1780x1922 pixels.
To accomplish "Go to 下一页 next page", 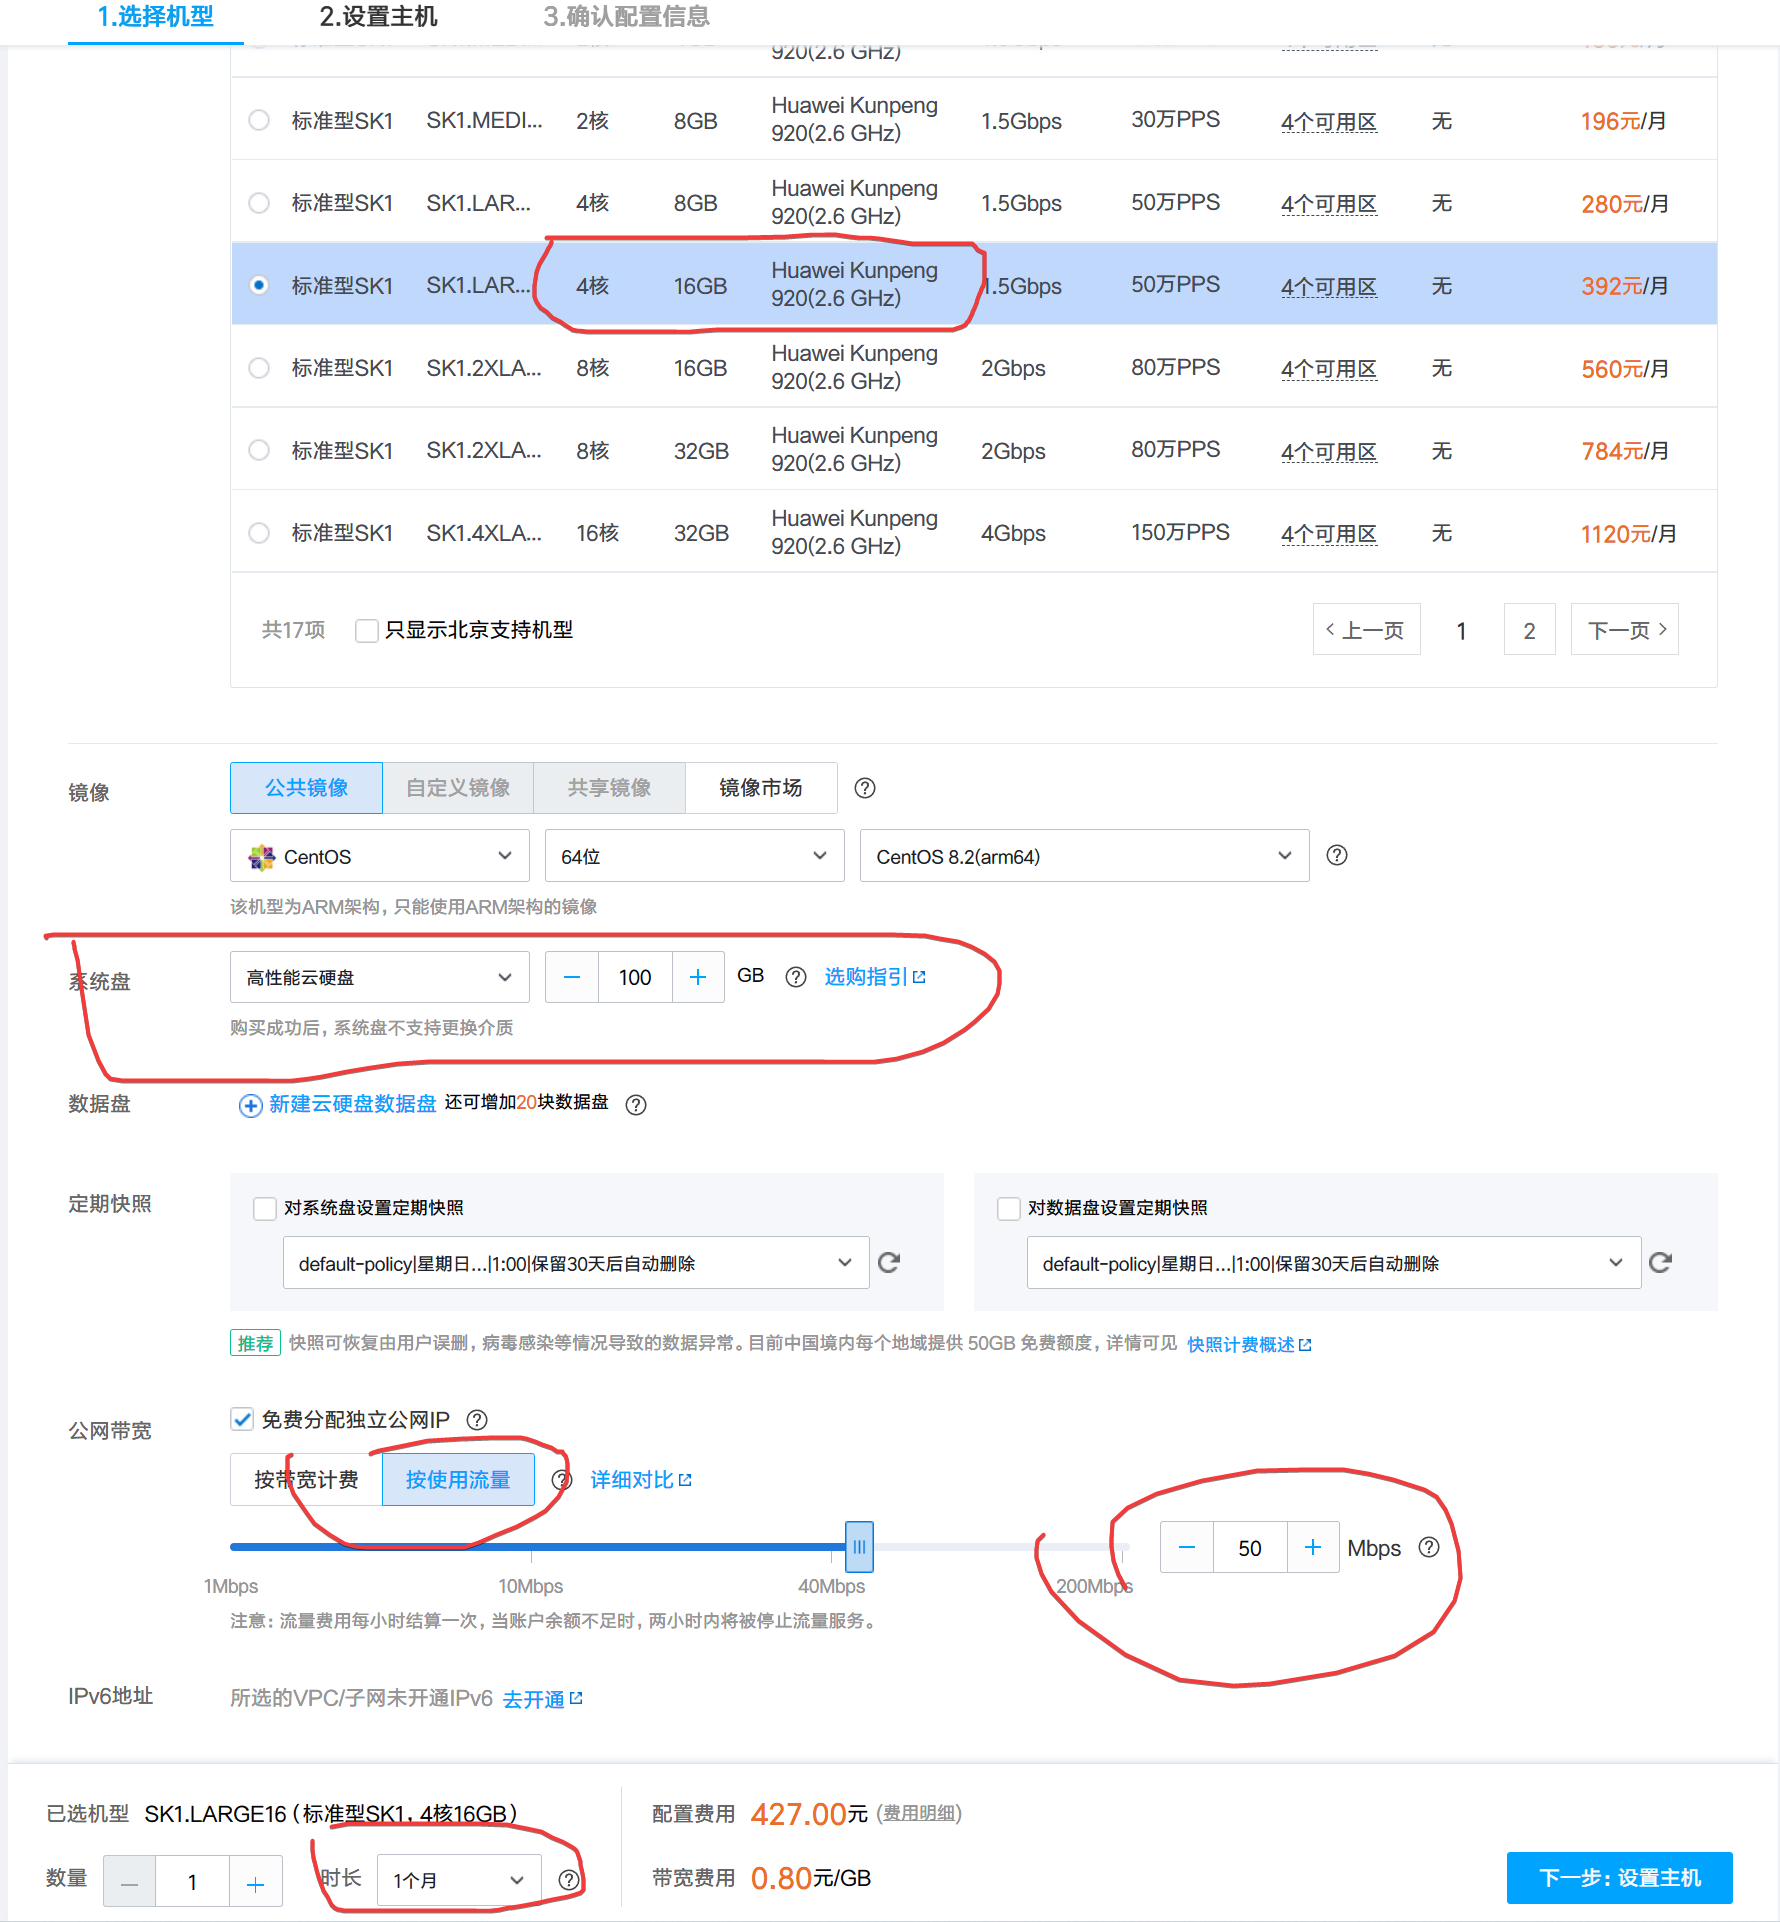I will click(1625, 630).
